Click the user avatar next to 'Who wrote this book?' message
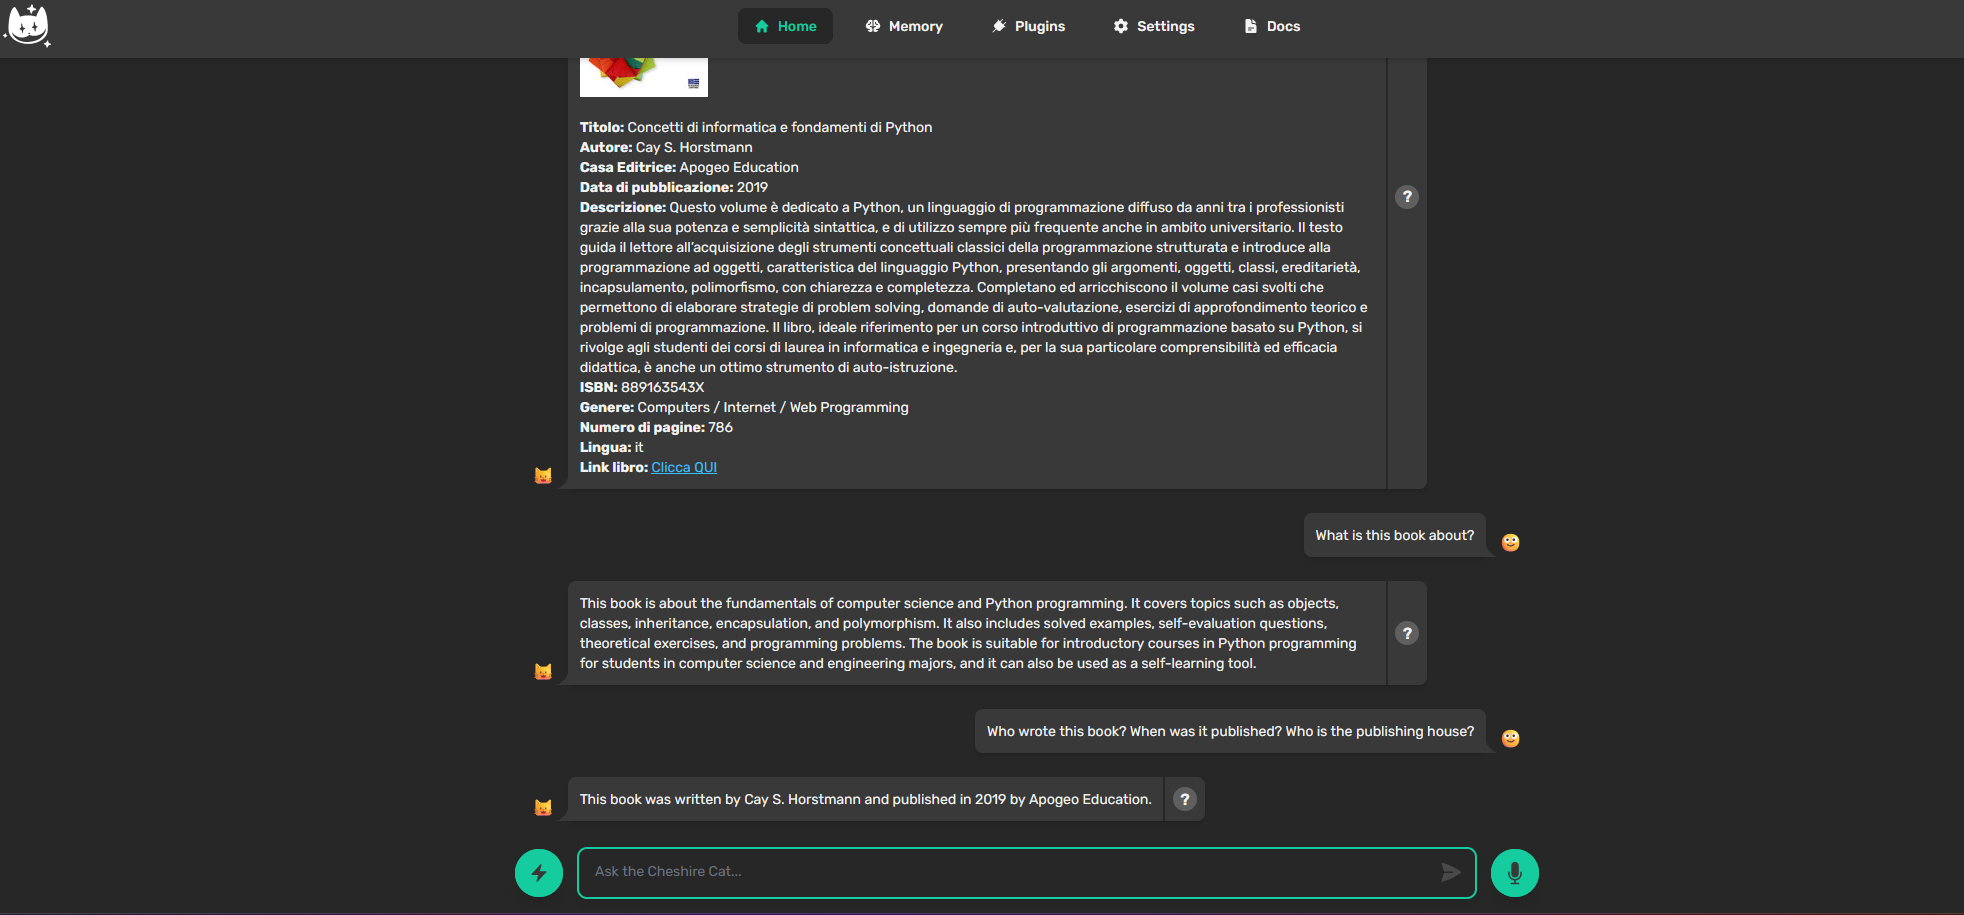This screenshot has height=915, width=1964. (1510, 738)
